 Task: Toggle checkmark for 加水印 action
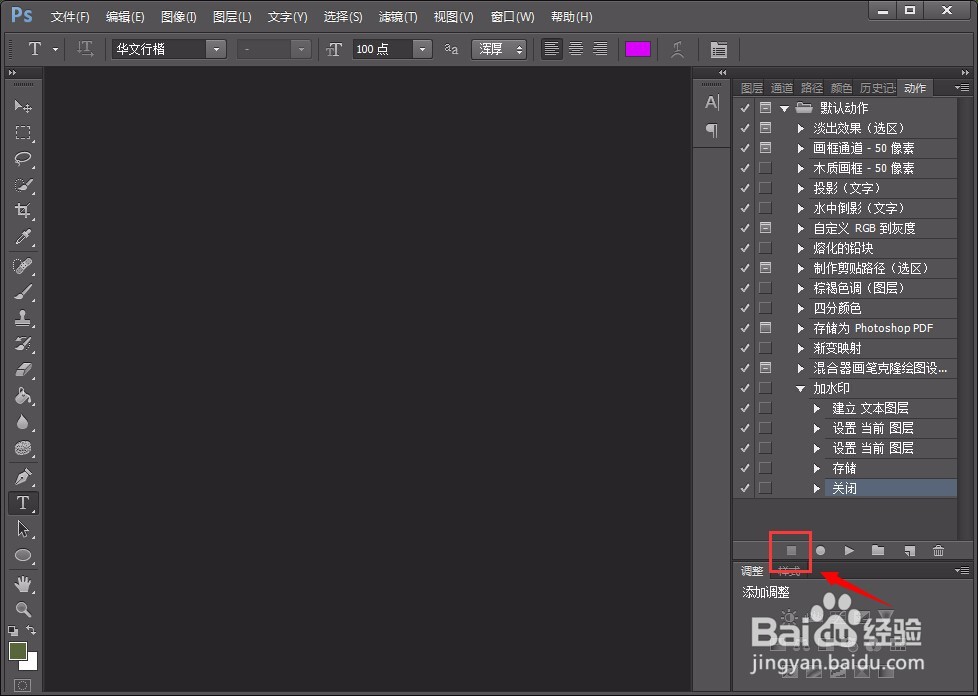pyautogui.click(x=745, y=388)
